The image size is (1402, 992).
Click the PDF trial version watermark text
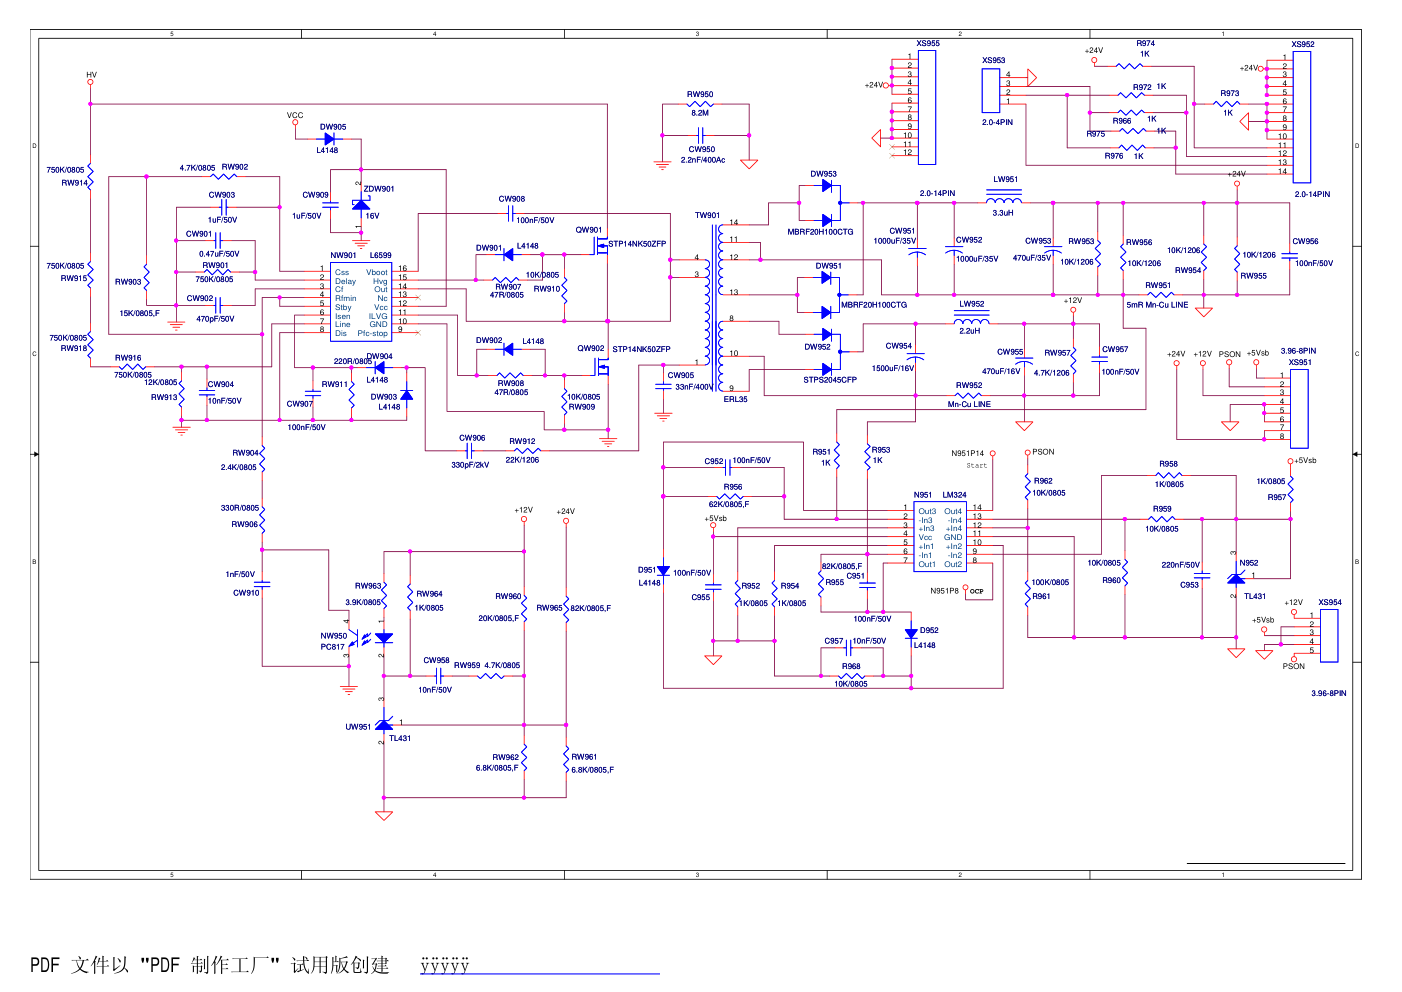(210, 965)
